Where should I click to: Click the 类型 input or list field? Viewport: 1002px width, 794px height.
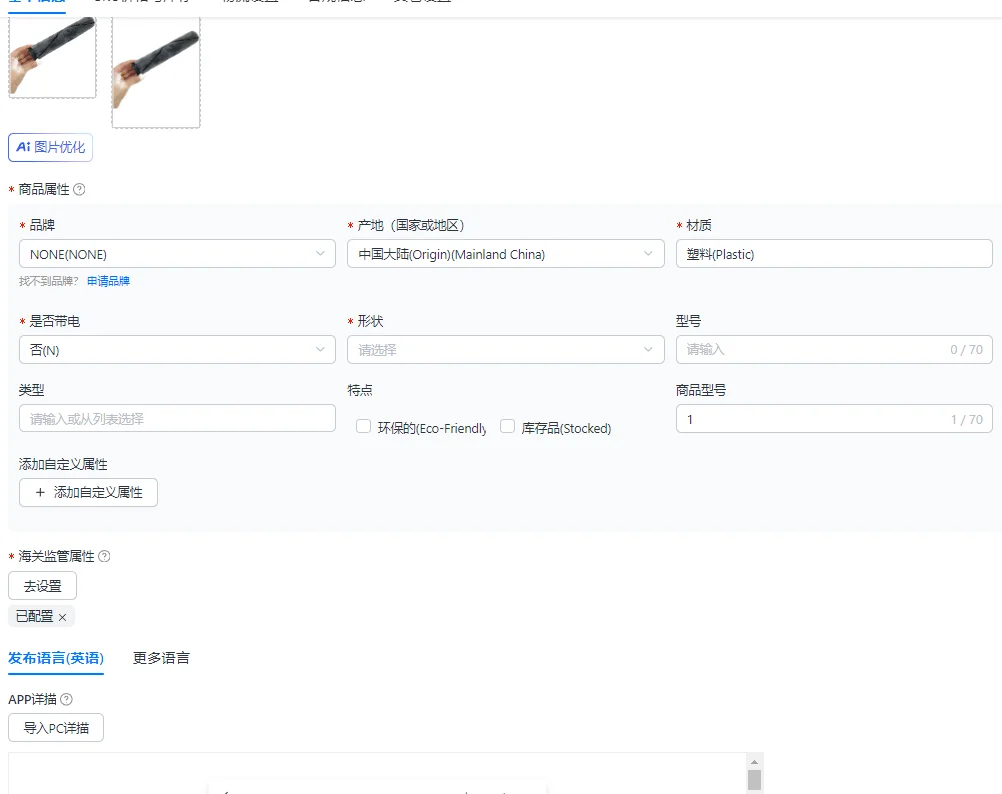click(177, 418)
